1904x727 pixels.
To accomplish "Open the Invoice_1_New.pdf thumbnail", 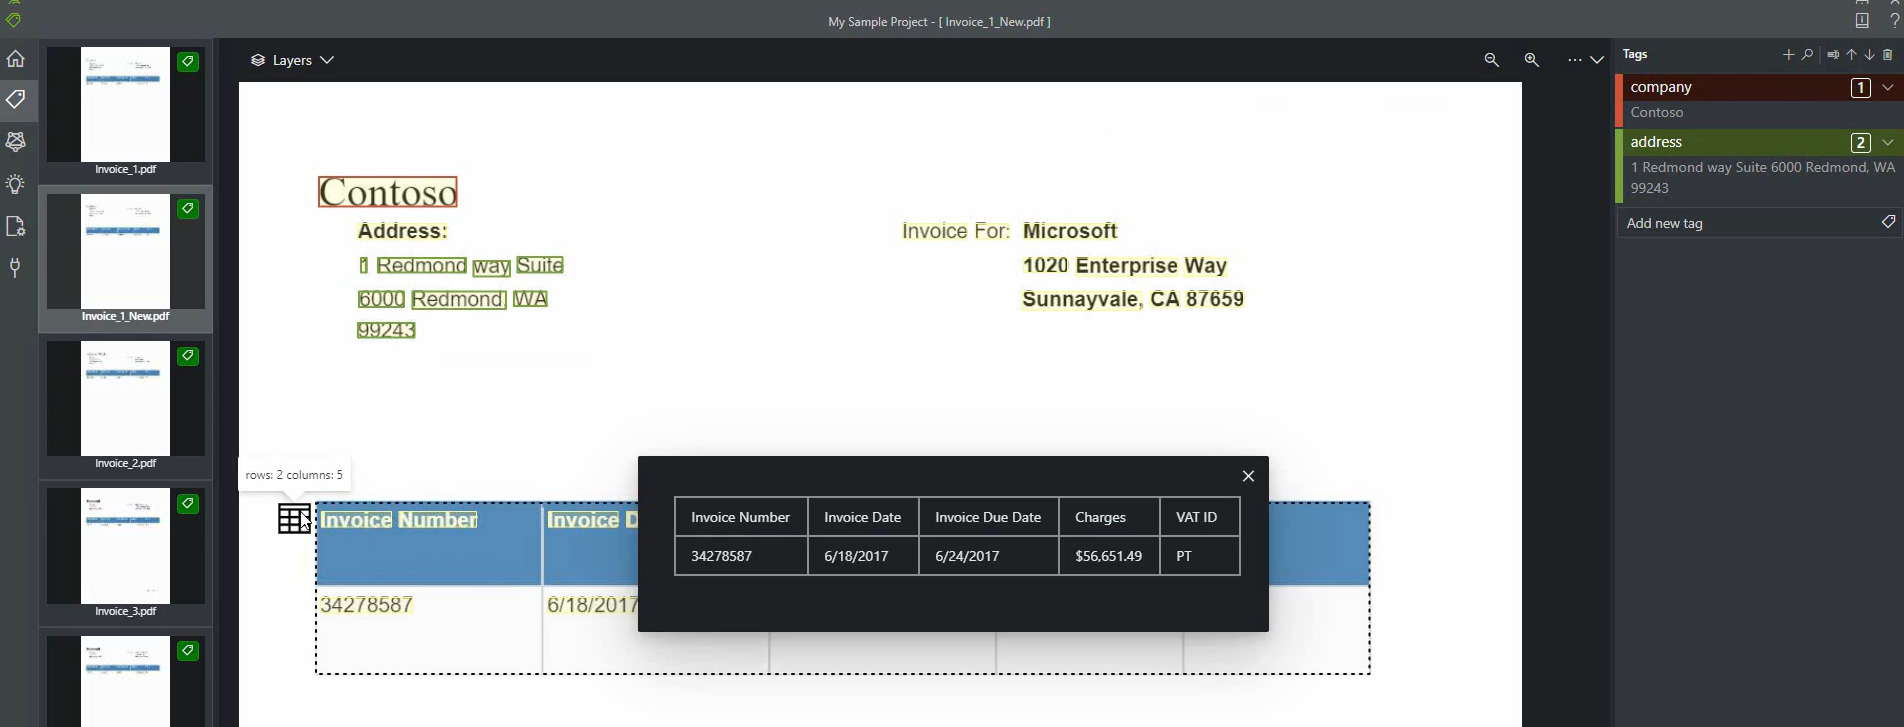I will pos(126,251).
